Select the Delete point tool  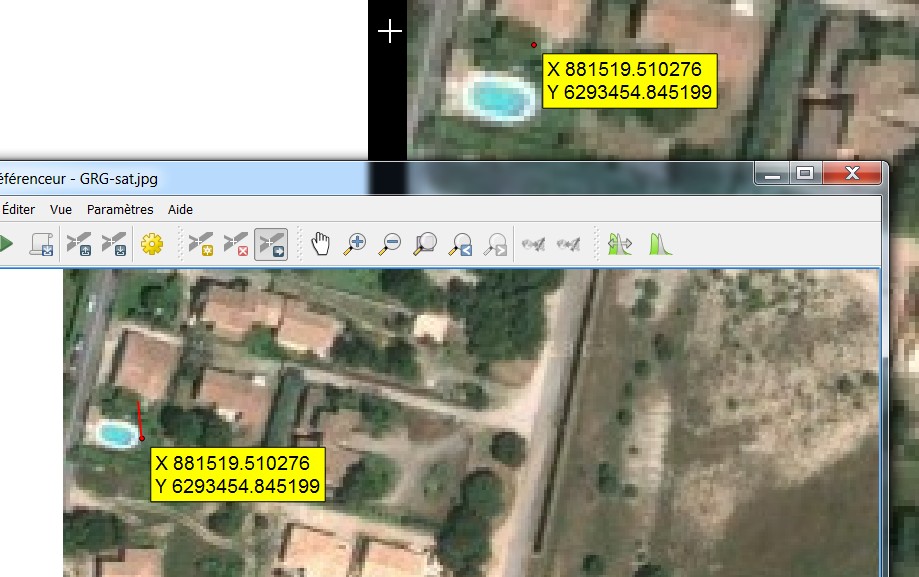click(x=236, y=244)
